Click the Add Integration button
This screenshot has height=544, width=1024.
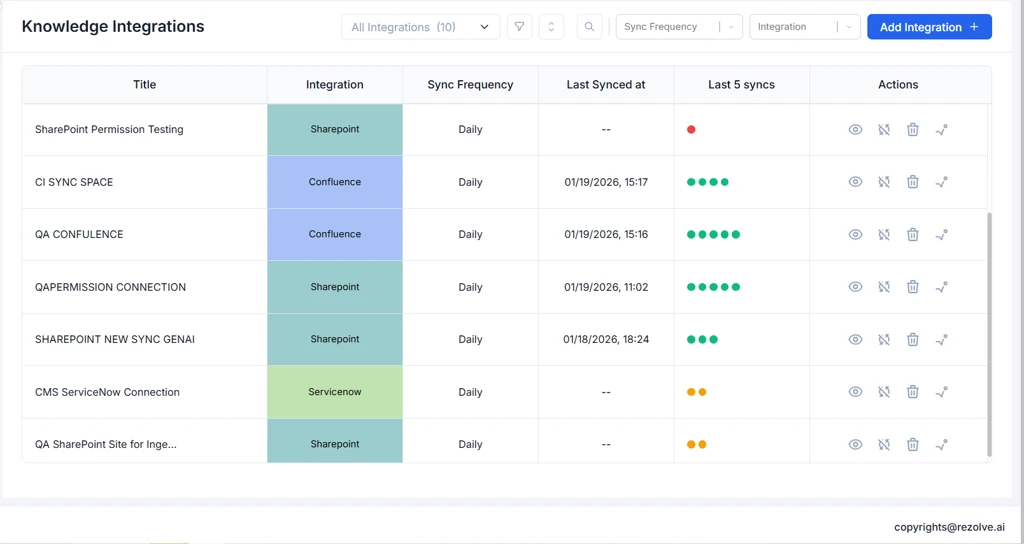[x=928, y=27]
